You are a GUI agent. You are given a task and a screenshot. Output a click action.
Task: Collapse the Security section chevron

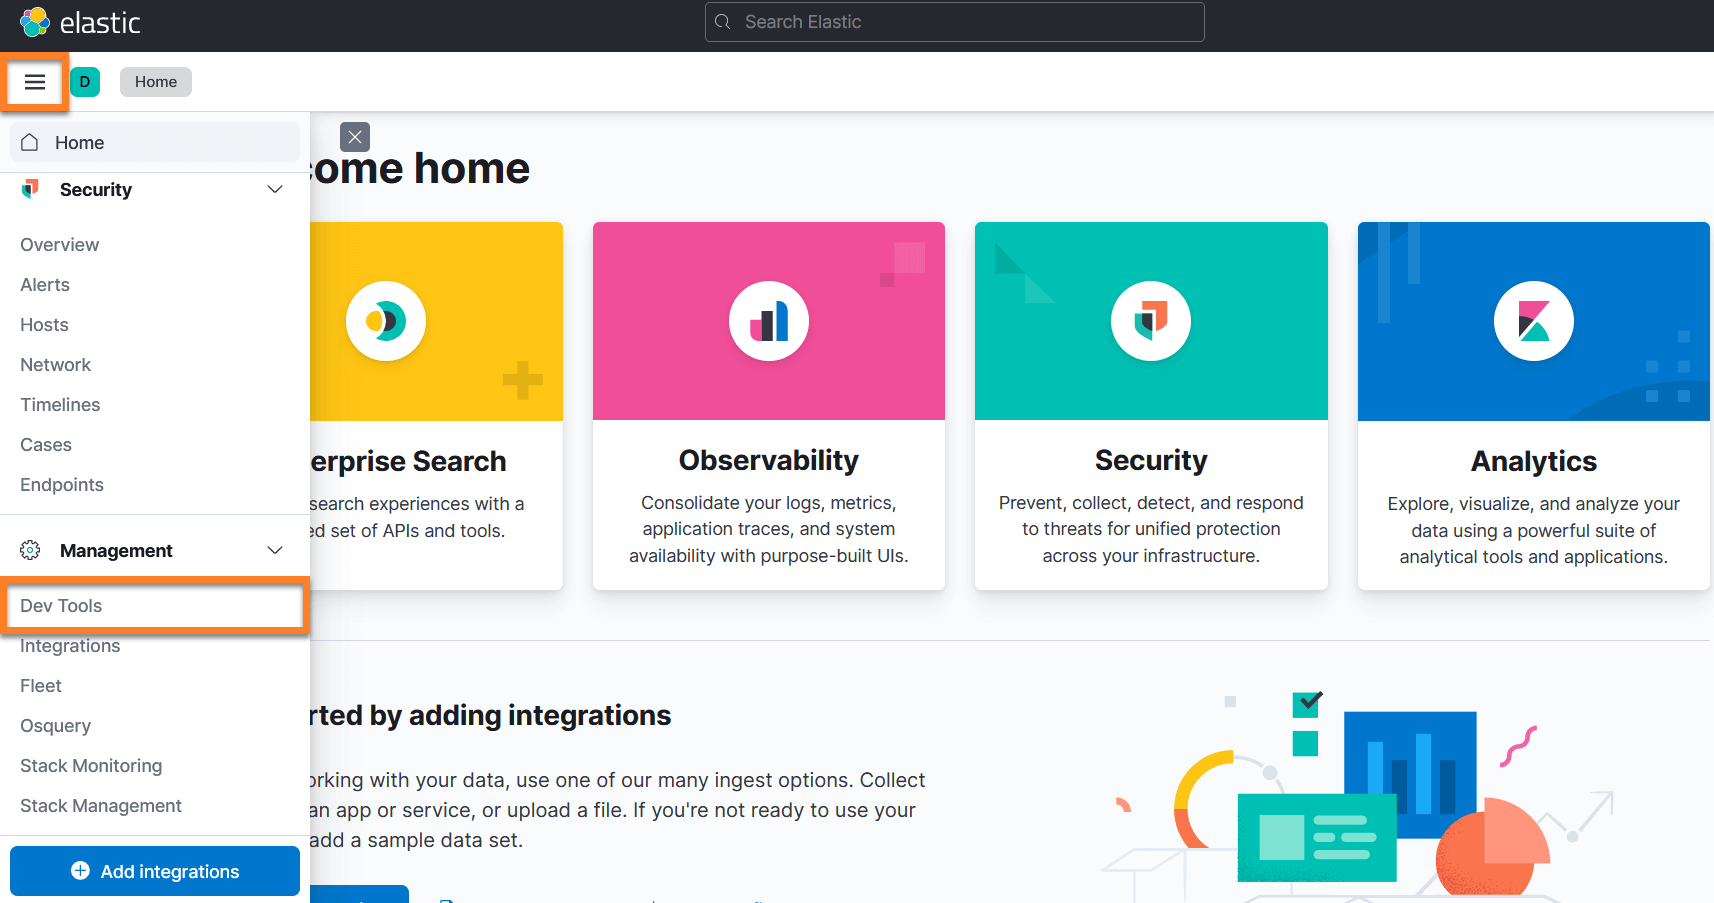275,189
